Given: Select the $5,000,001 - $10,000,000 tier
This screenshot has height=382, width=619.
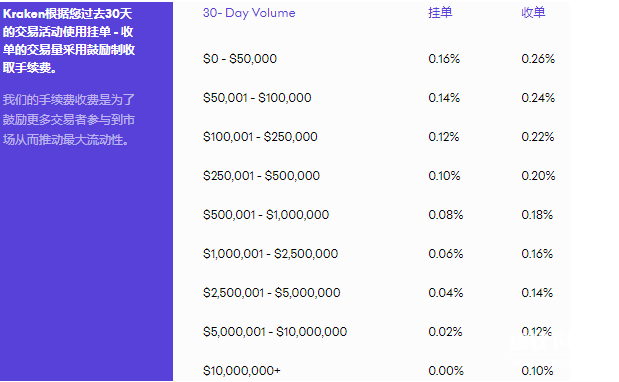Looking at the screenshot, I should [275, 332].
